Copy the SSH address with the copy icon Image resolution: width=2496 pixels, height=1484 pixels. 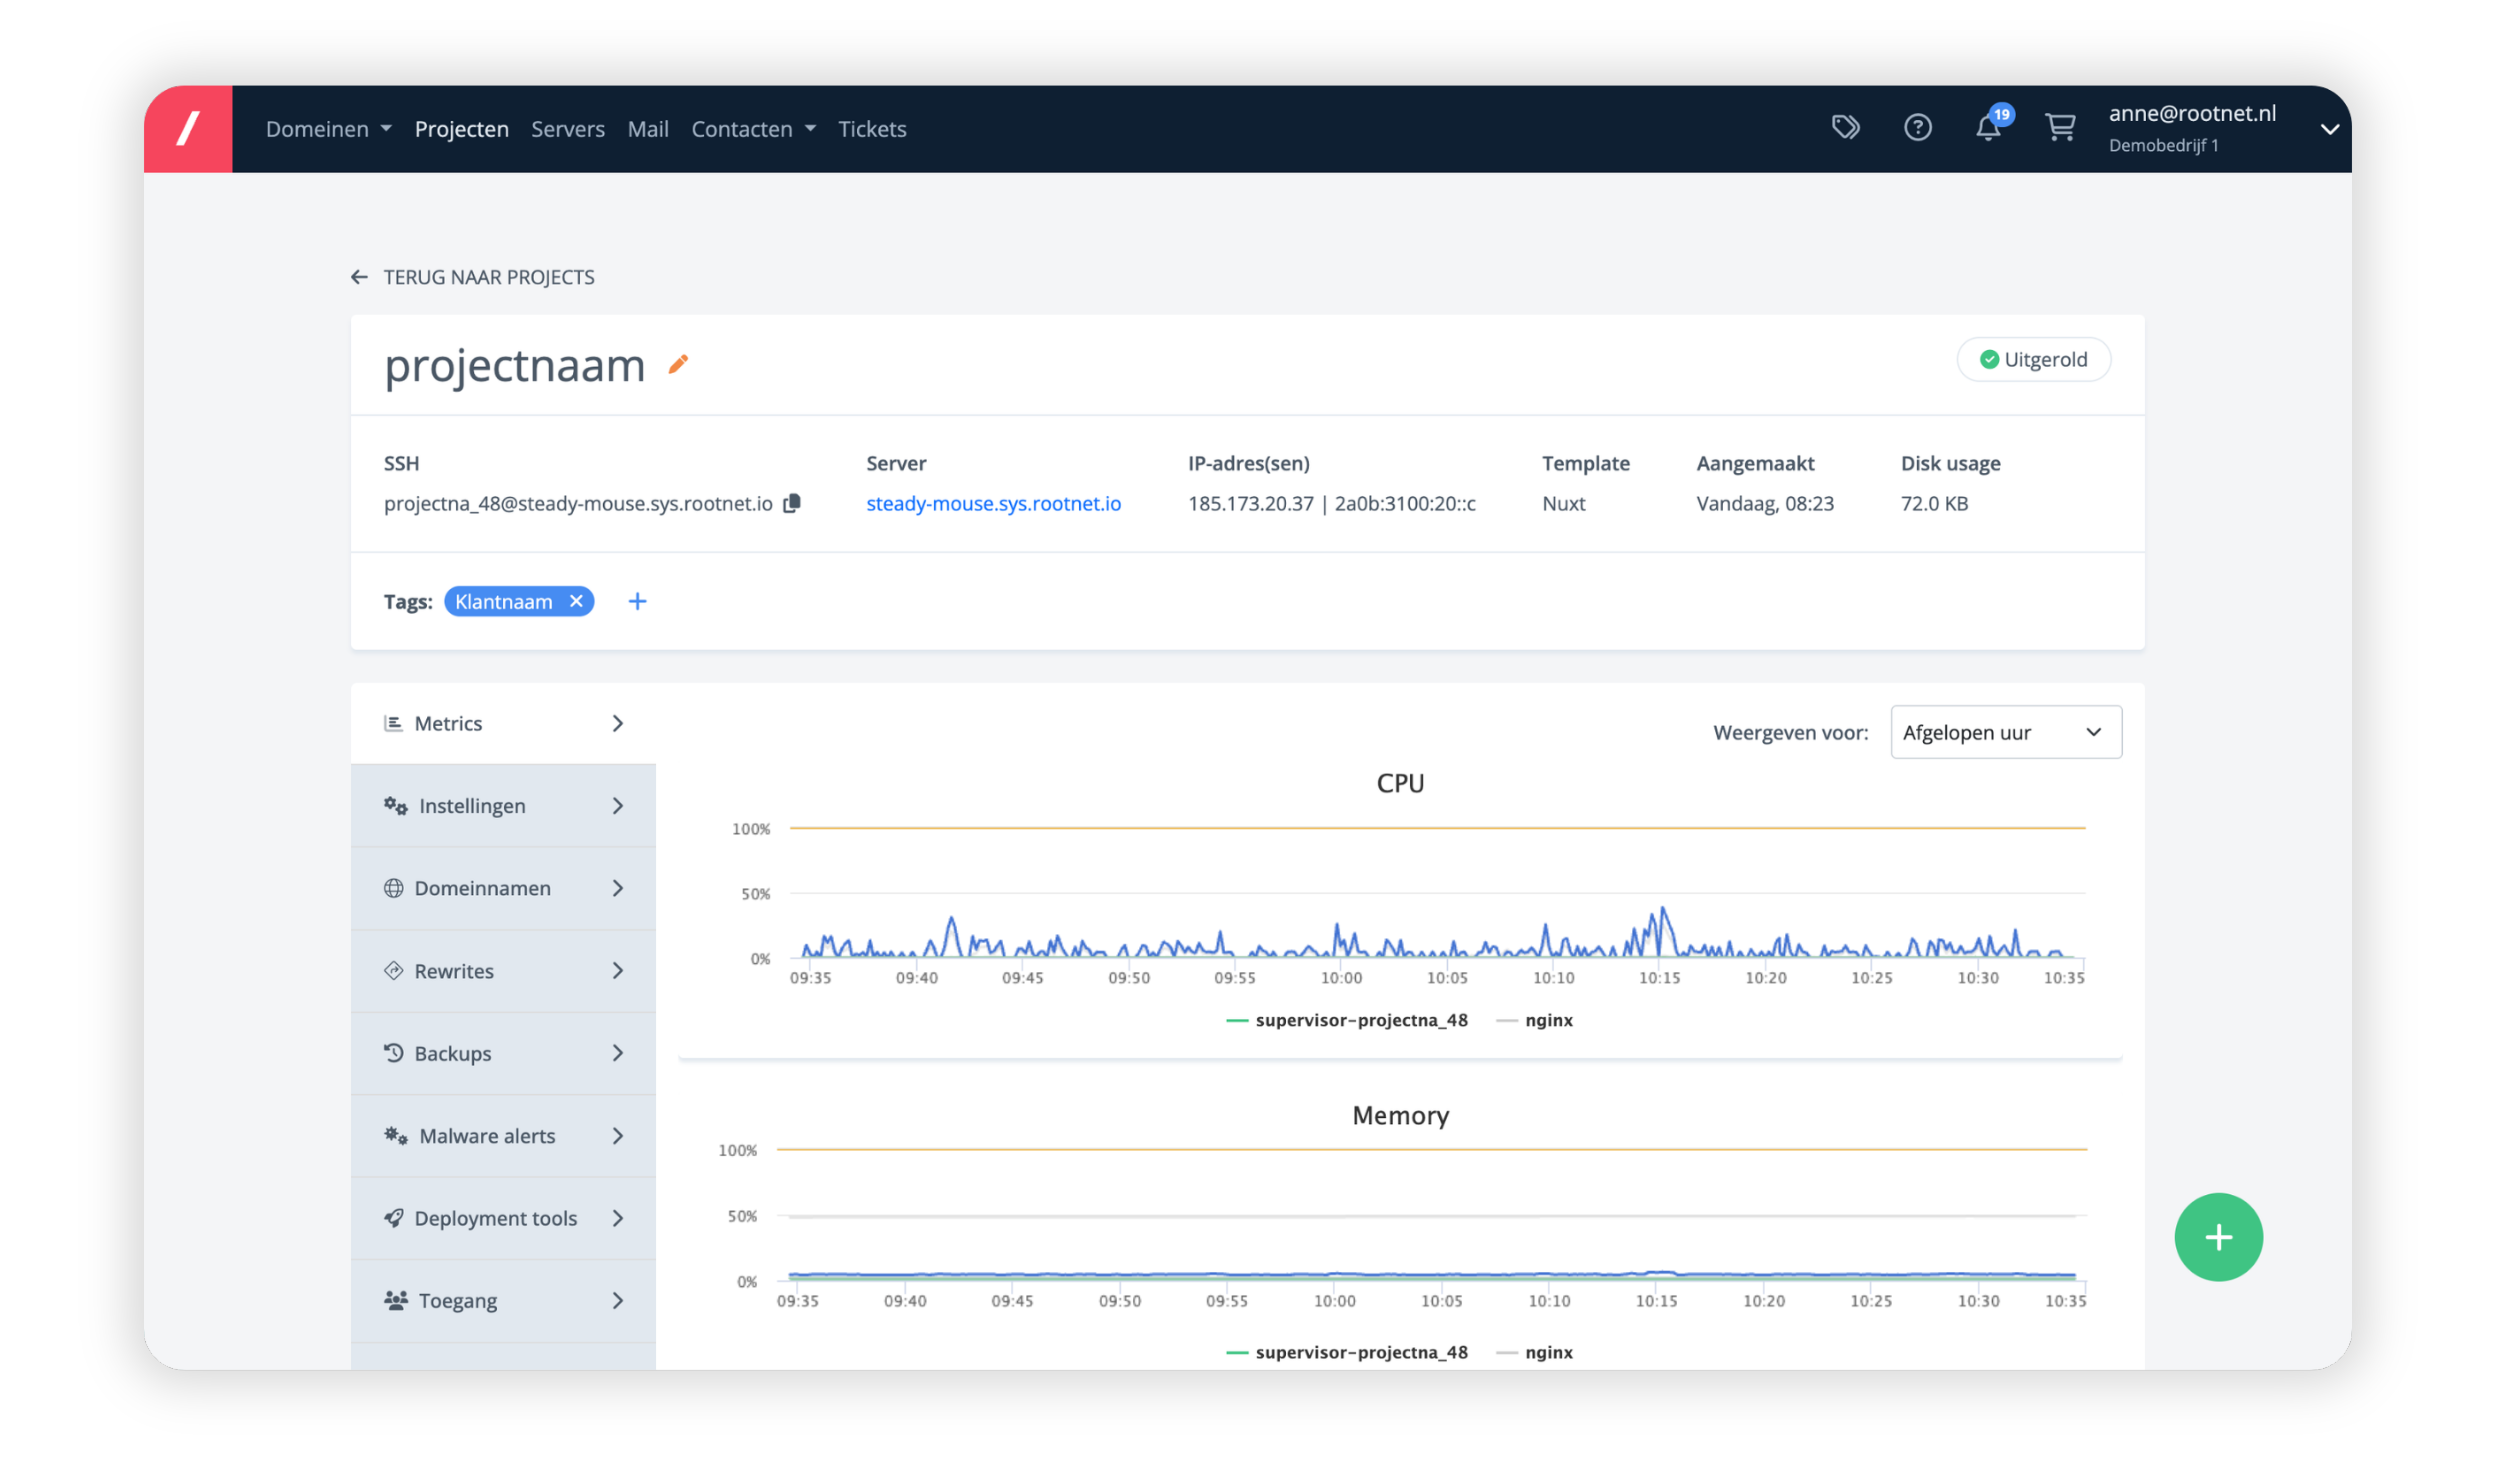[x=791, y=503]
